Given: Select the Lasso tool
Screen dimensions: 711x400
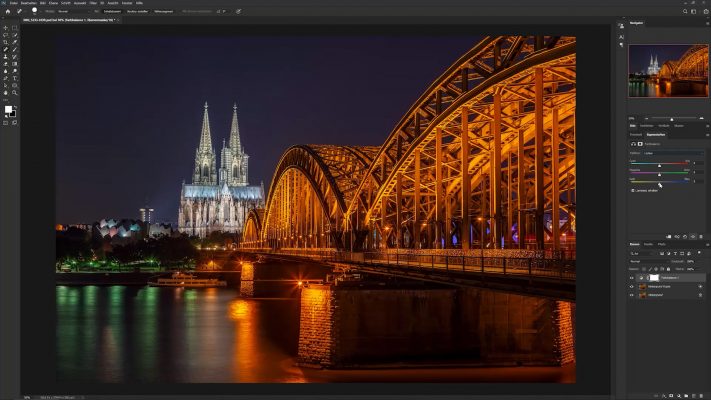Looking at the screenshot, I should [x=6, y=34].
